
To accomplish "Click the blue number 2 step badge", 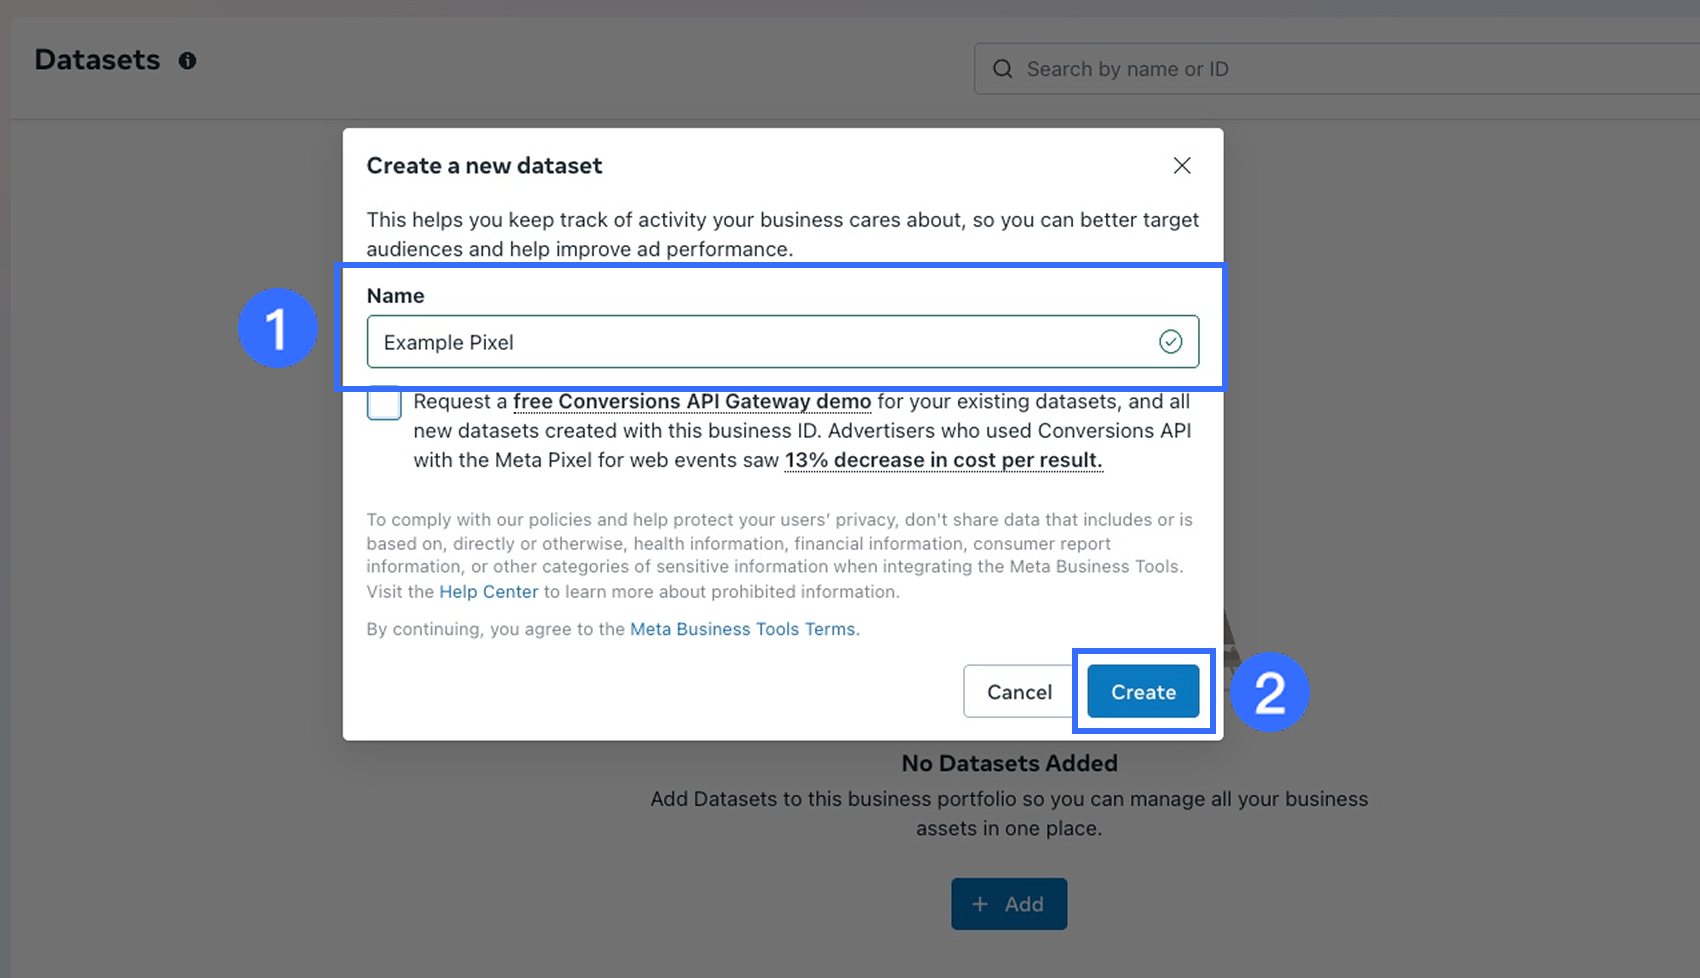I will pyautogui.click(x=1269, y=692).
